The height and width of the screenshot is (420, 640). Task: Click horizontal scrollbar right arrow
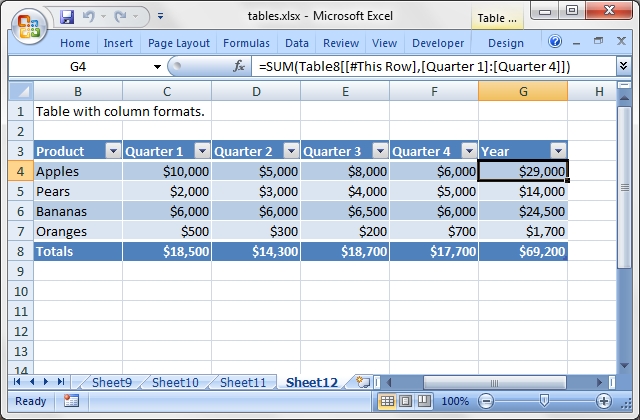[x=599, y=382]
